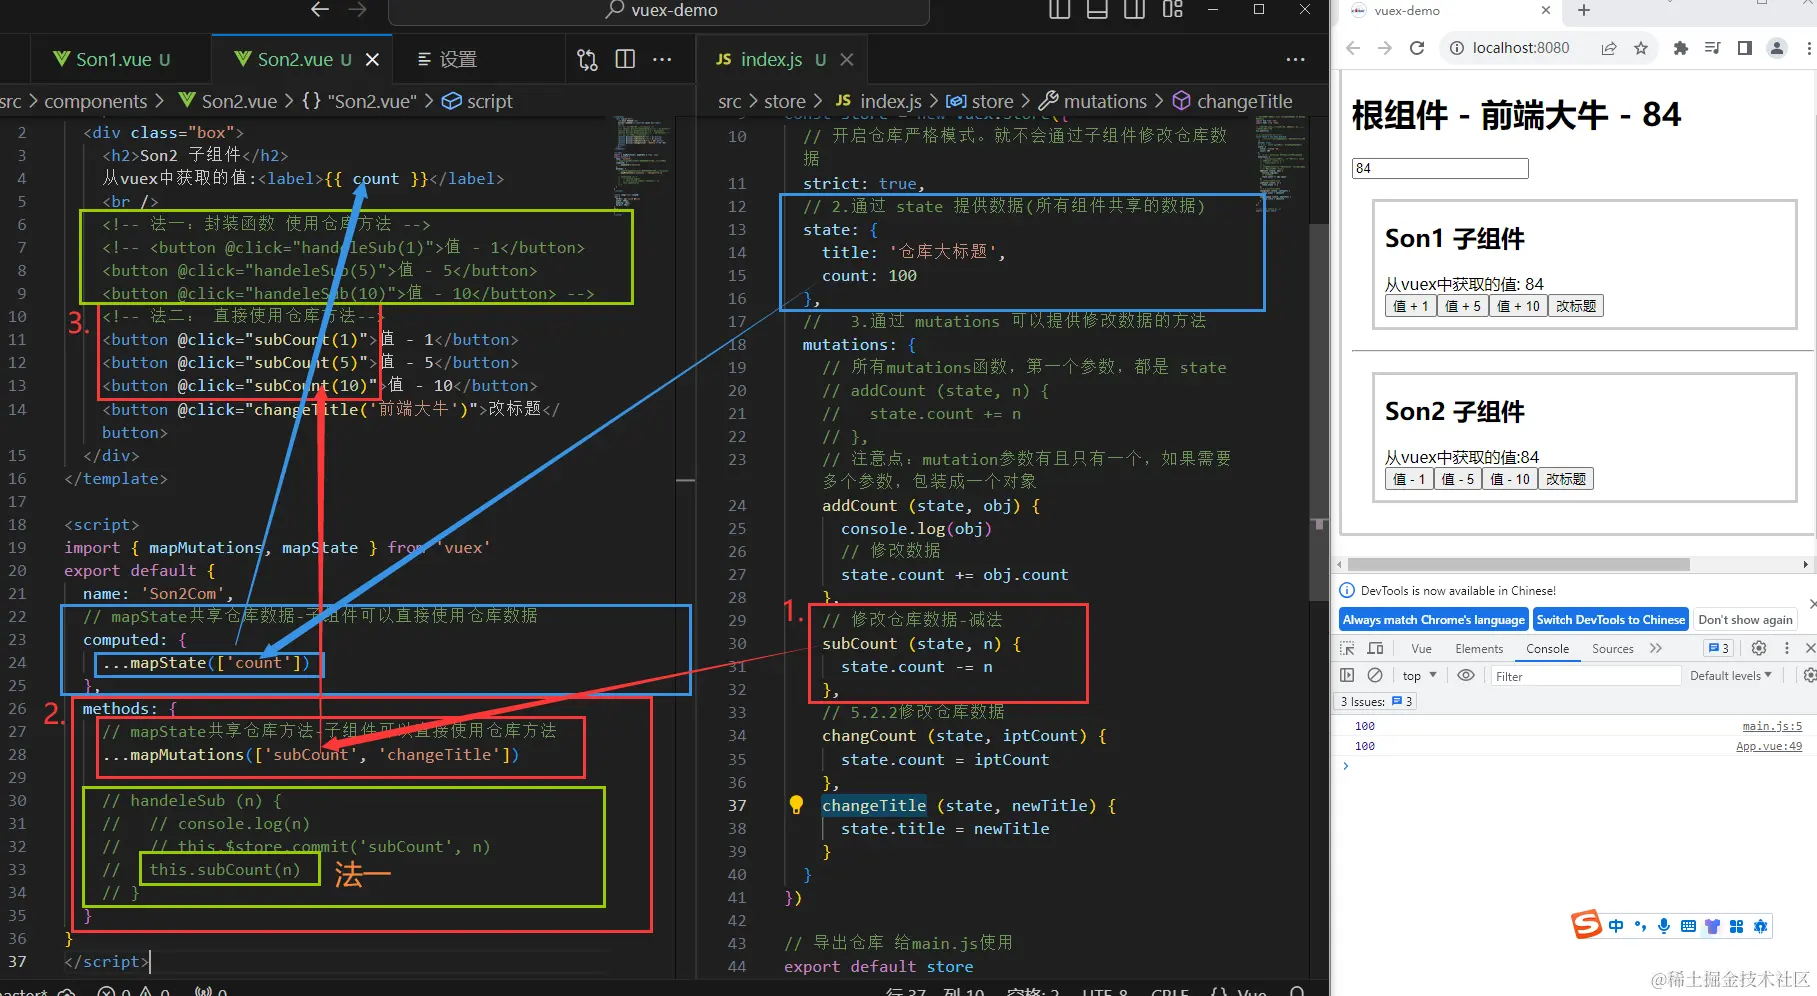
Task: Click Son2 值 - 1 button
Action: click(1409, 479)
